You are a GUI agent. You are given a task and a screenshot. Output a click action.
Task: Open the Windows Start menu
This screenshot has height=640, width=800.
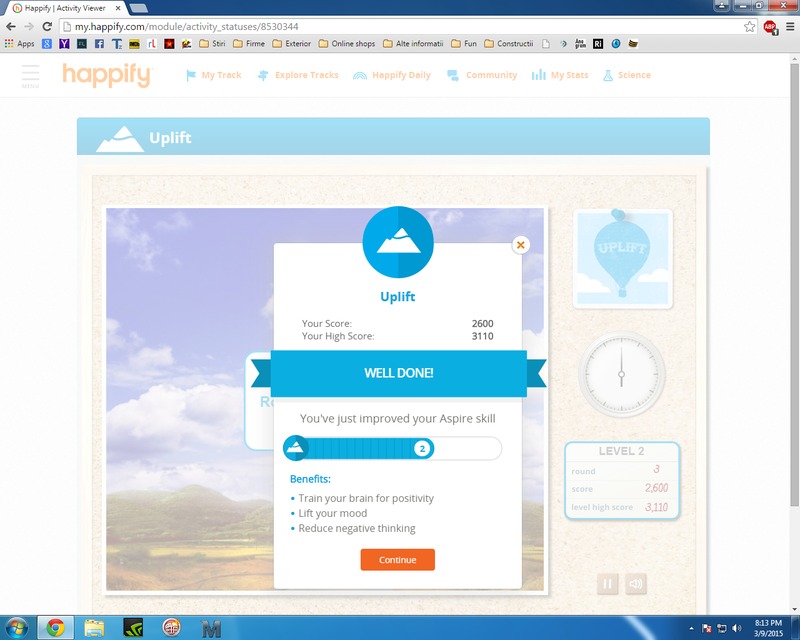[16, 628]
